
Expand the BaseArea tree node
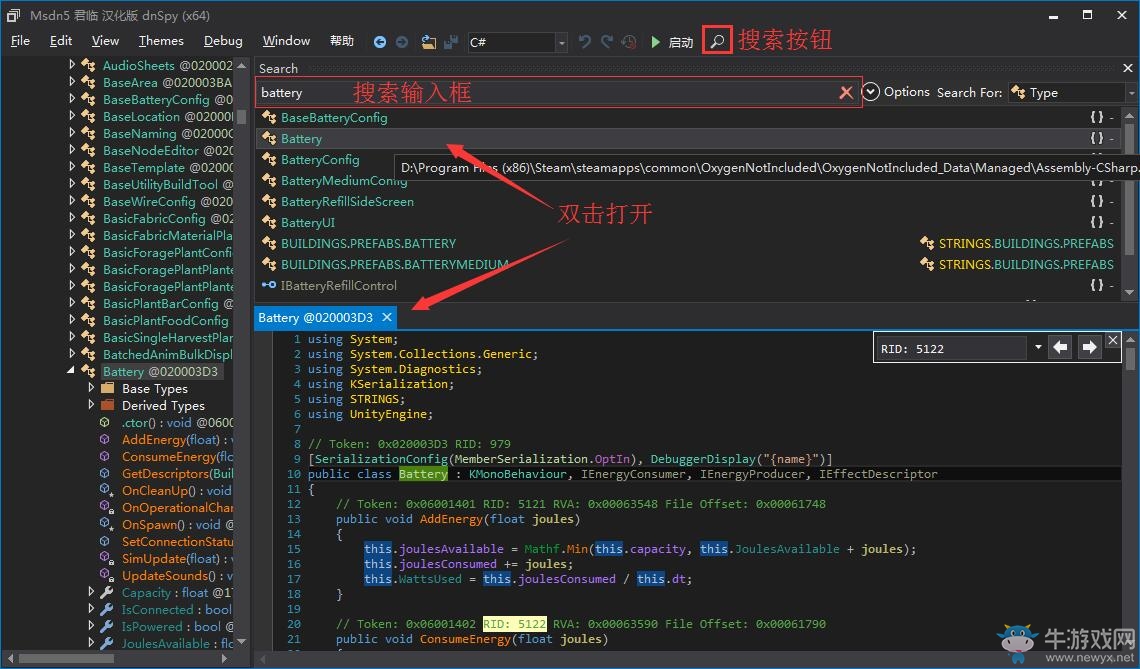tap(72, 81)
